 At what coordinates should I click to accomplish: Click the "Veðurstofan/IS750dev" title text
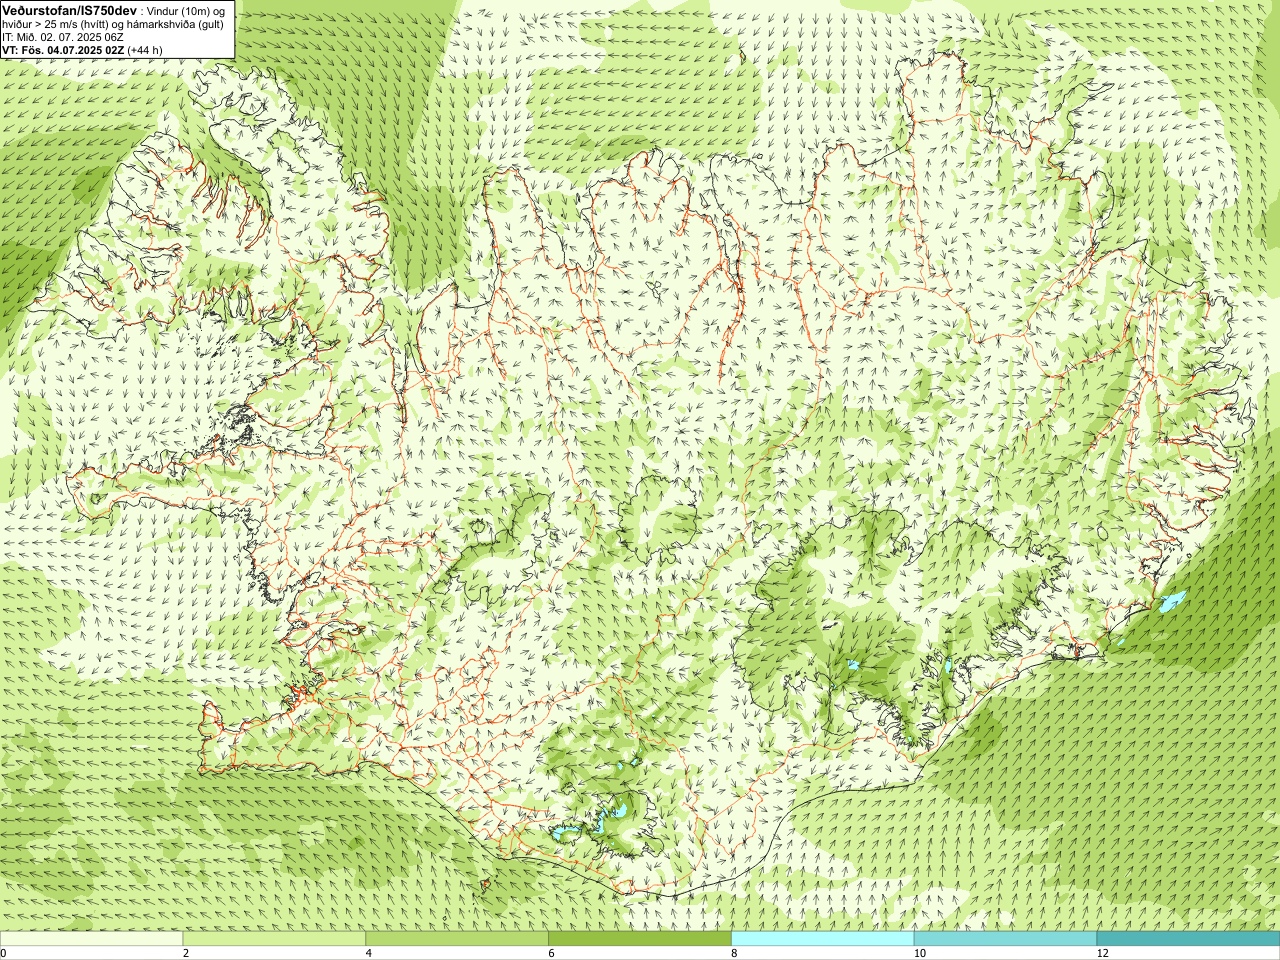[x=70, y=9]
